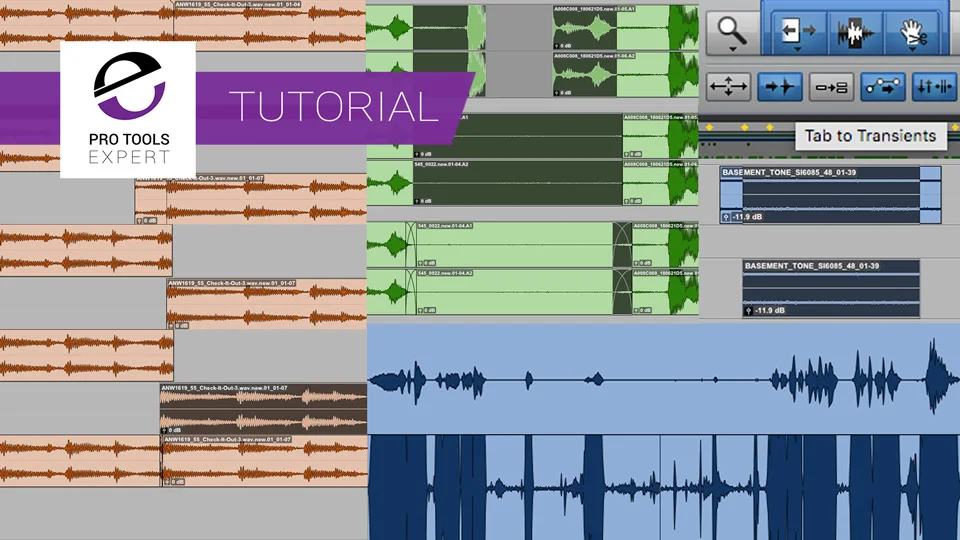960x540 pixels.
Task: Toggle the blue up-down arrows button
Action: [934, 86]
